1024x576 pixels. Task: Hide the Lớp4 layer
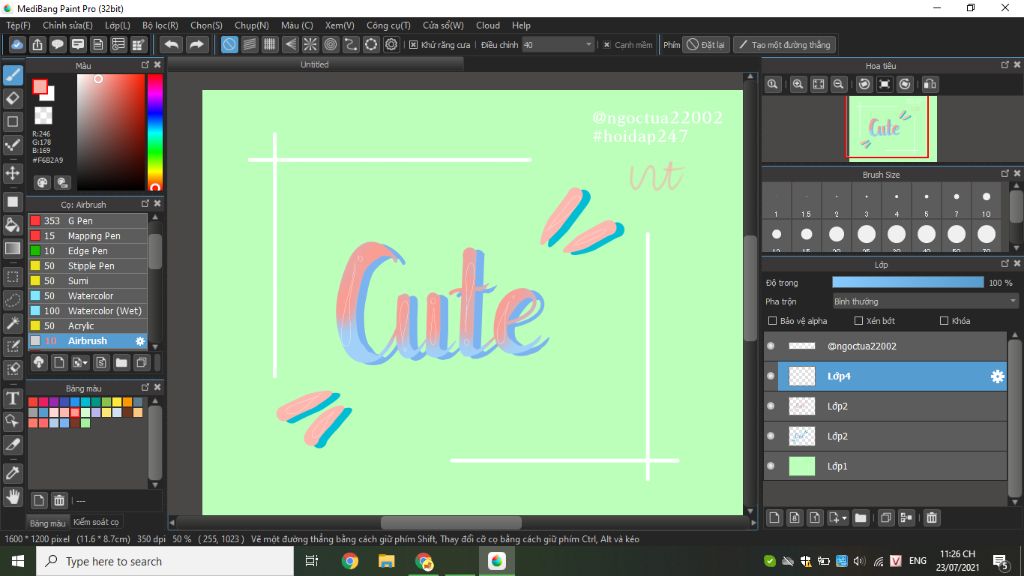point(771,376)
